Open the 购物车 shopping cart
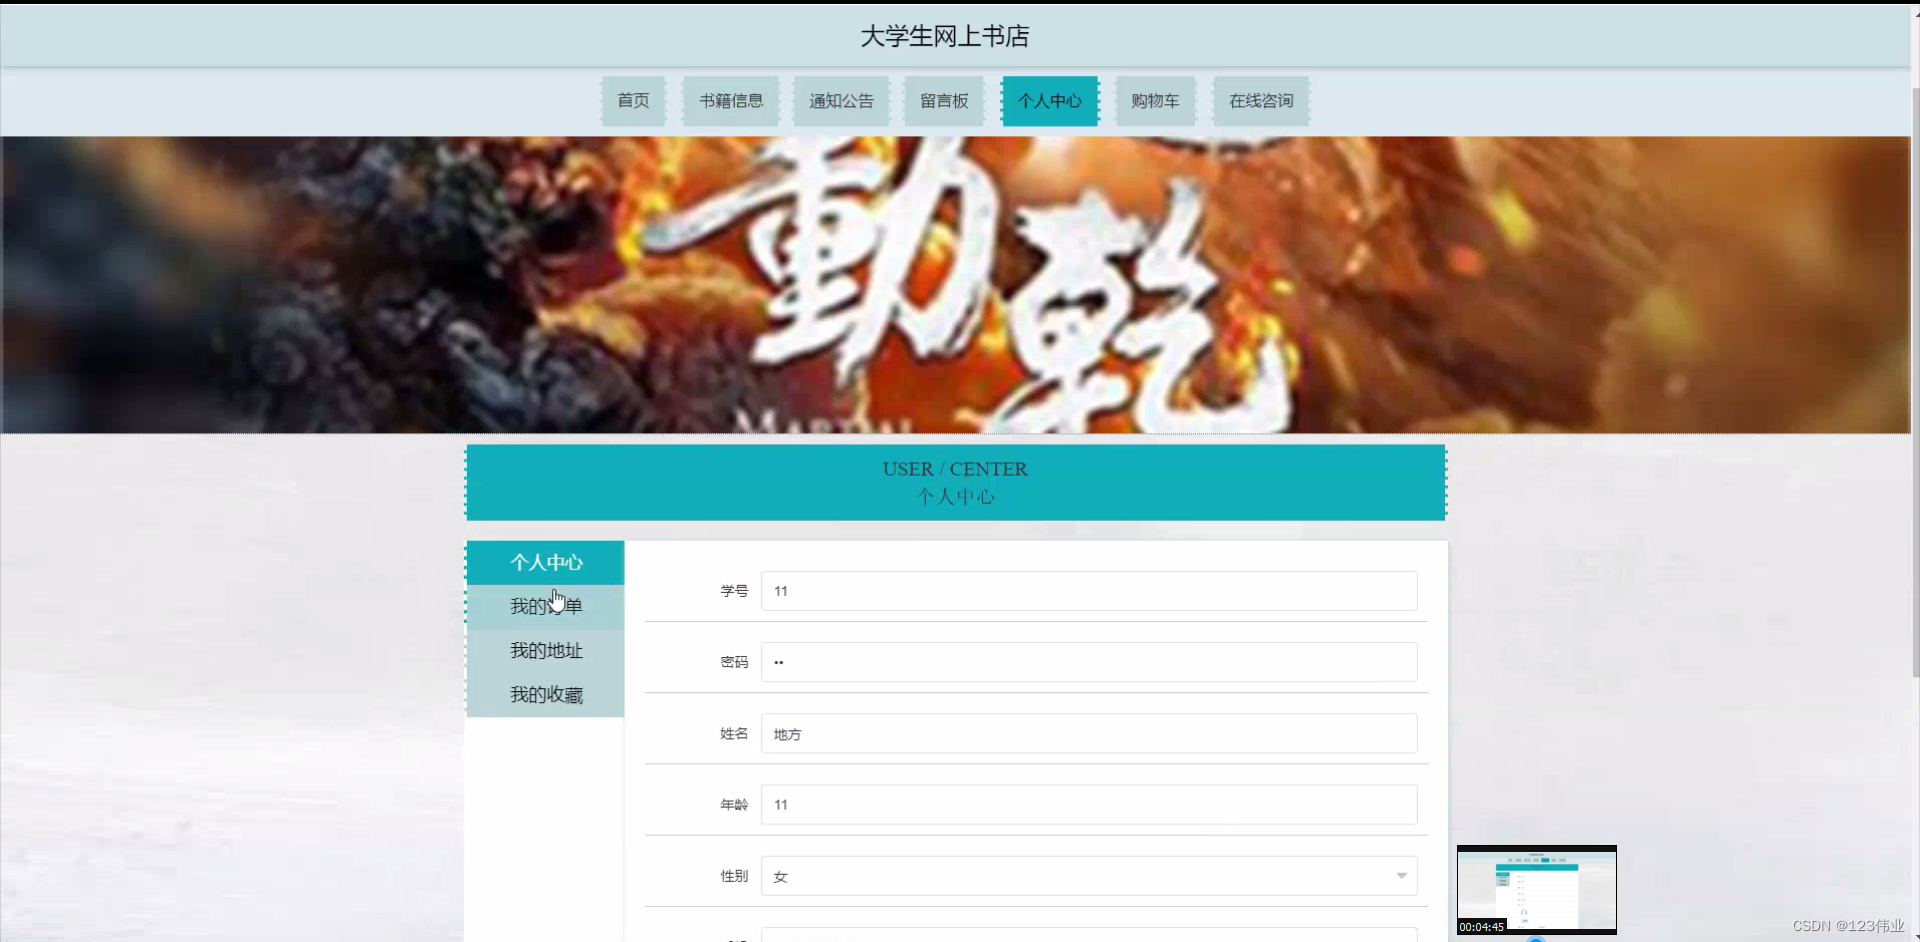 point(1154,101)
